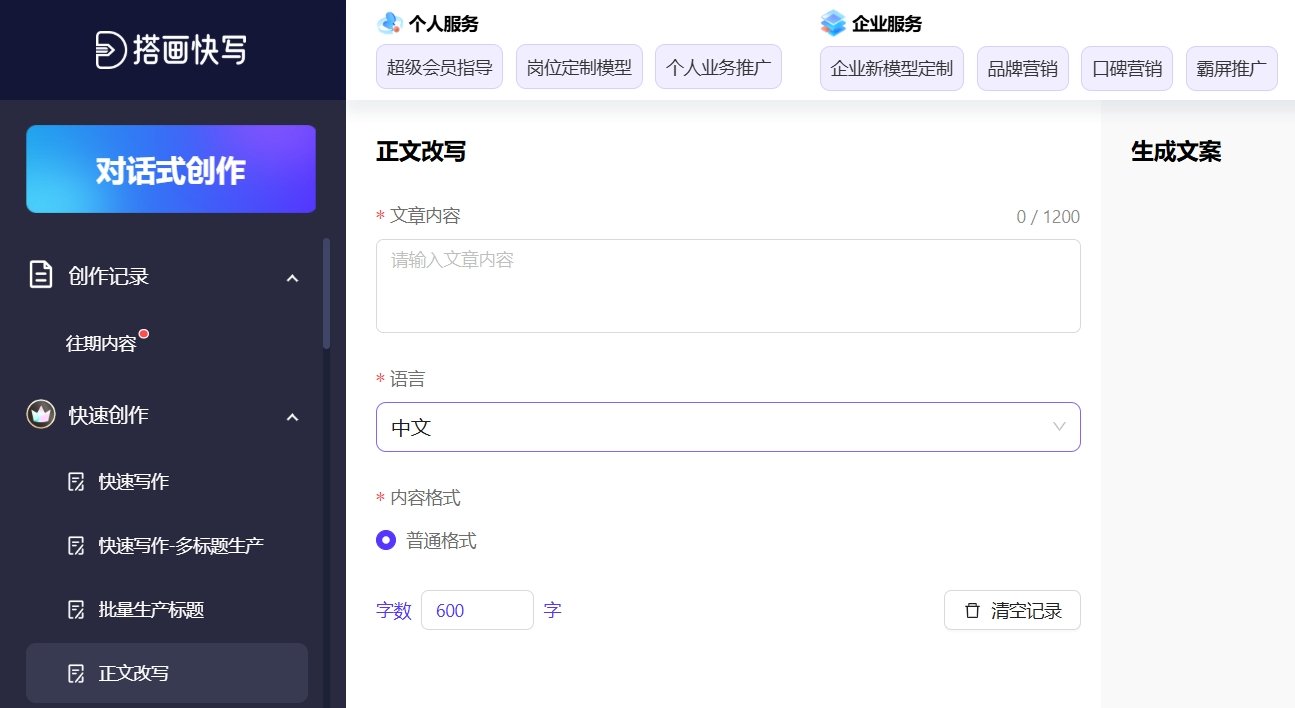The height and width of the screenshot is (708, 1295).
Task: Click the 创作记录 sidebar icon
Action: pyautogui.click(x=39, y=277)
